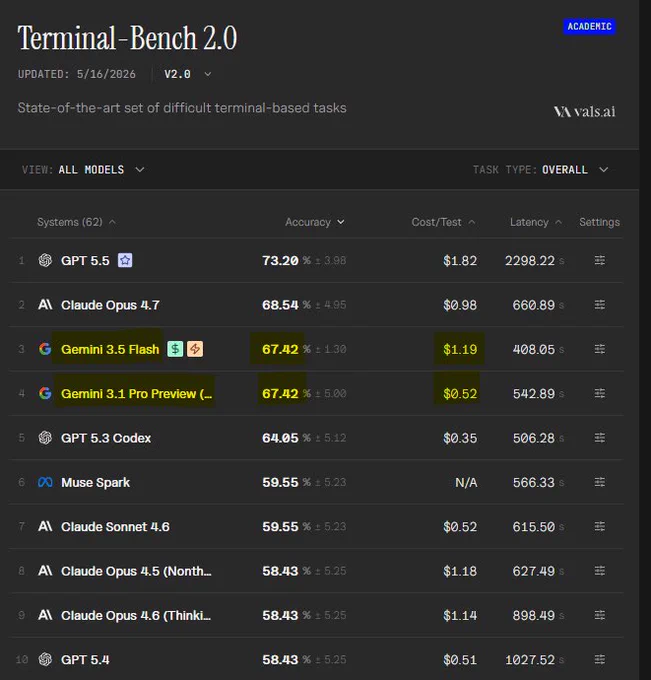Click the orange lightning badge on Gemini 3.5 Flash
The image size is (651, 680).
pyautogui.click(x=195, y=349)
